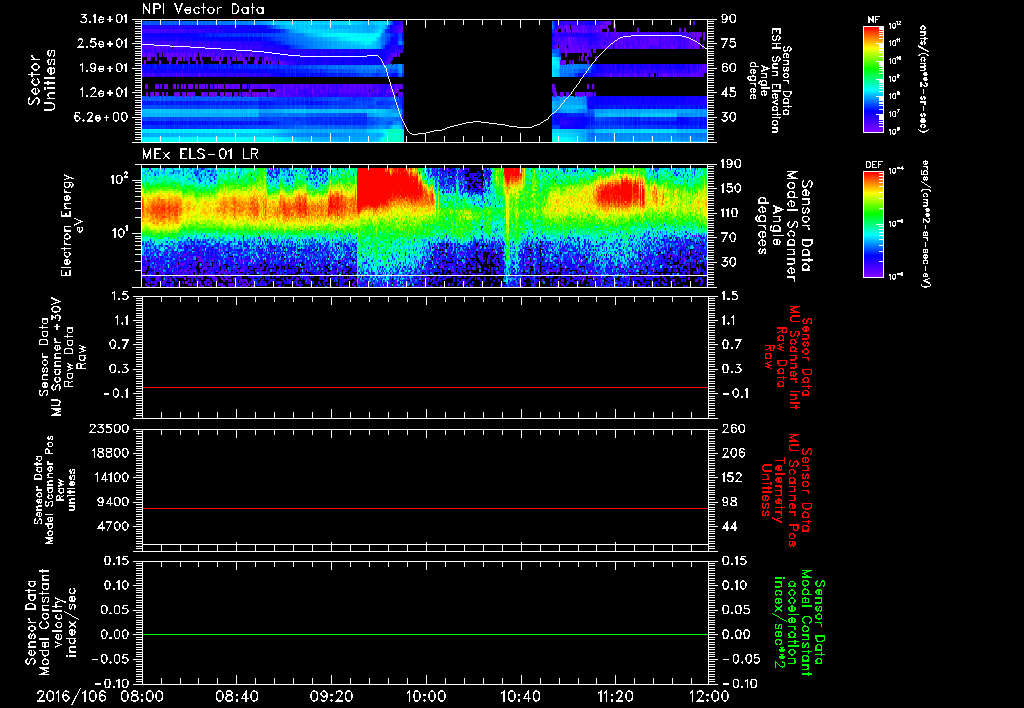Click the "44" telemetry tick label
This screenshot has height=708, width=1024.
click(729, 526)
